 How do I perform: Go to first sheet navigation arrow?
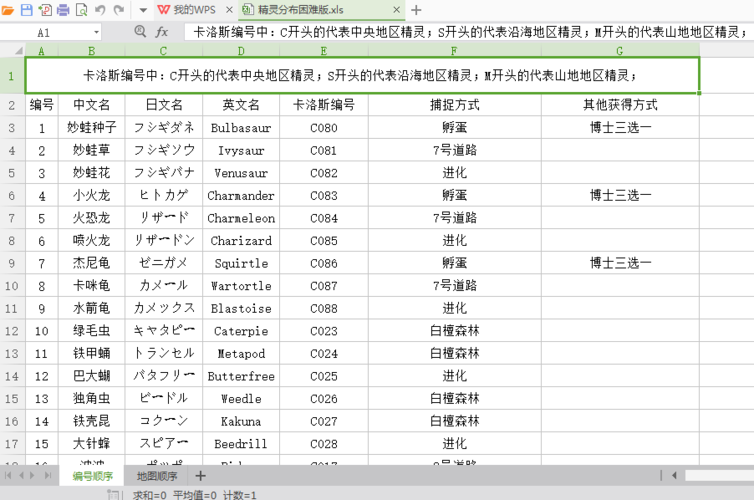click(x=8, y=475)
